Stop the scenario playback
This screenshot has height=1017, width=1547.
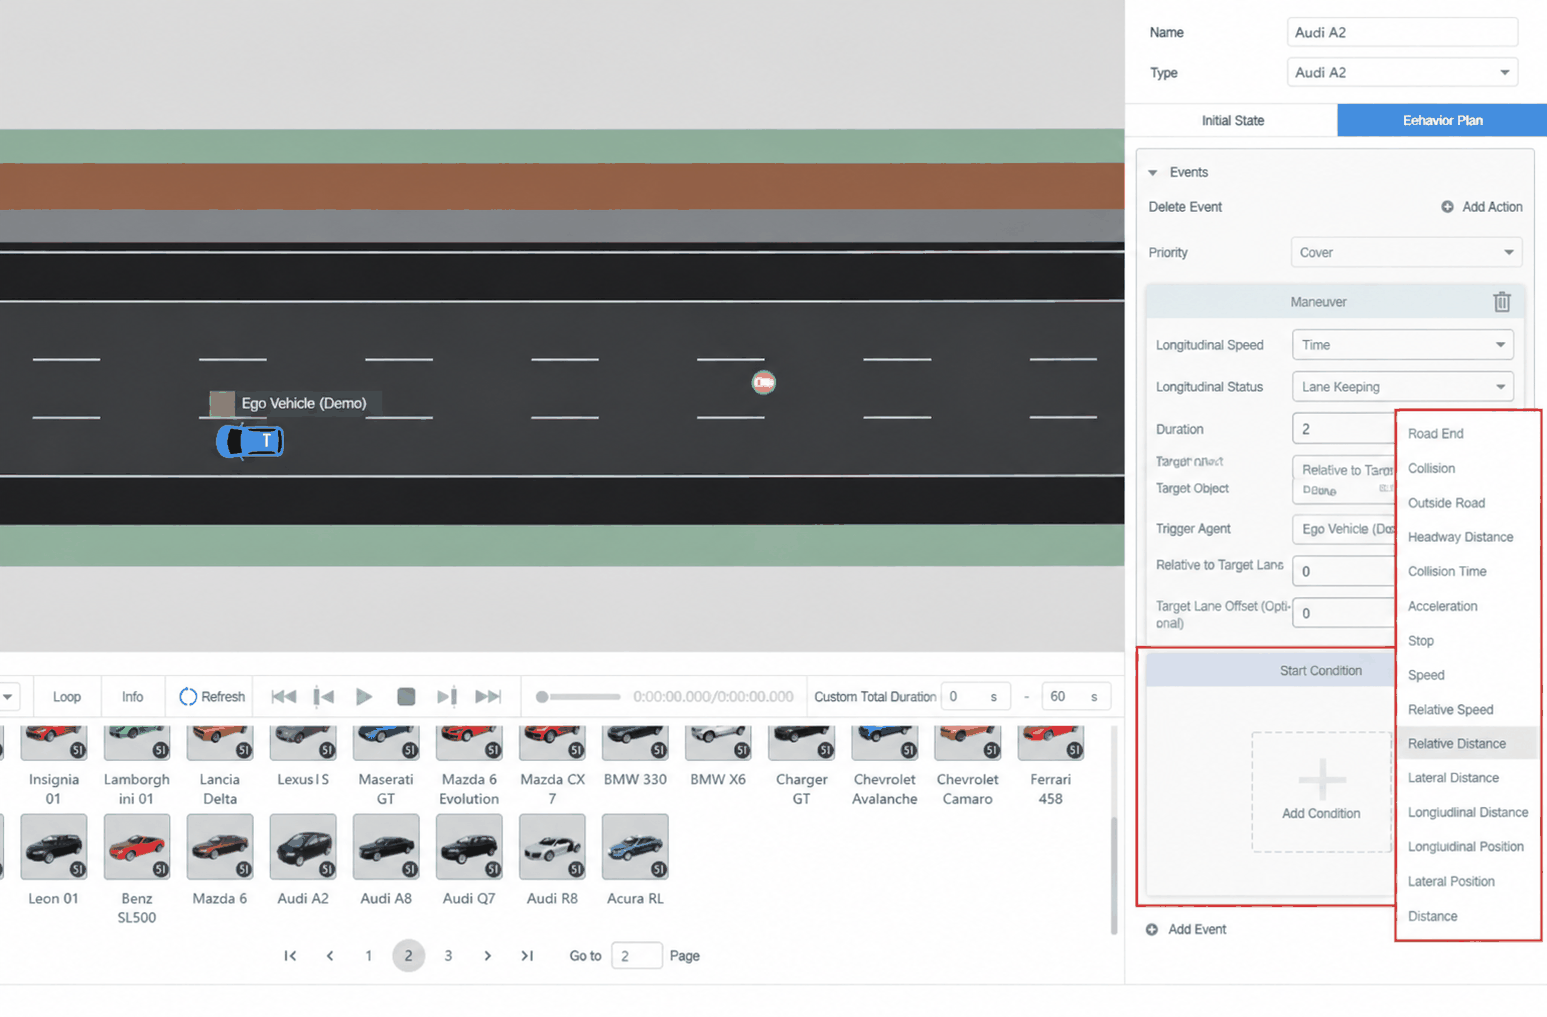click(x=406, y=696)
